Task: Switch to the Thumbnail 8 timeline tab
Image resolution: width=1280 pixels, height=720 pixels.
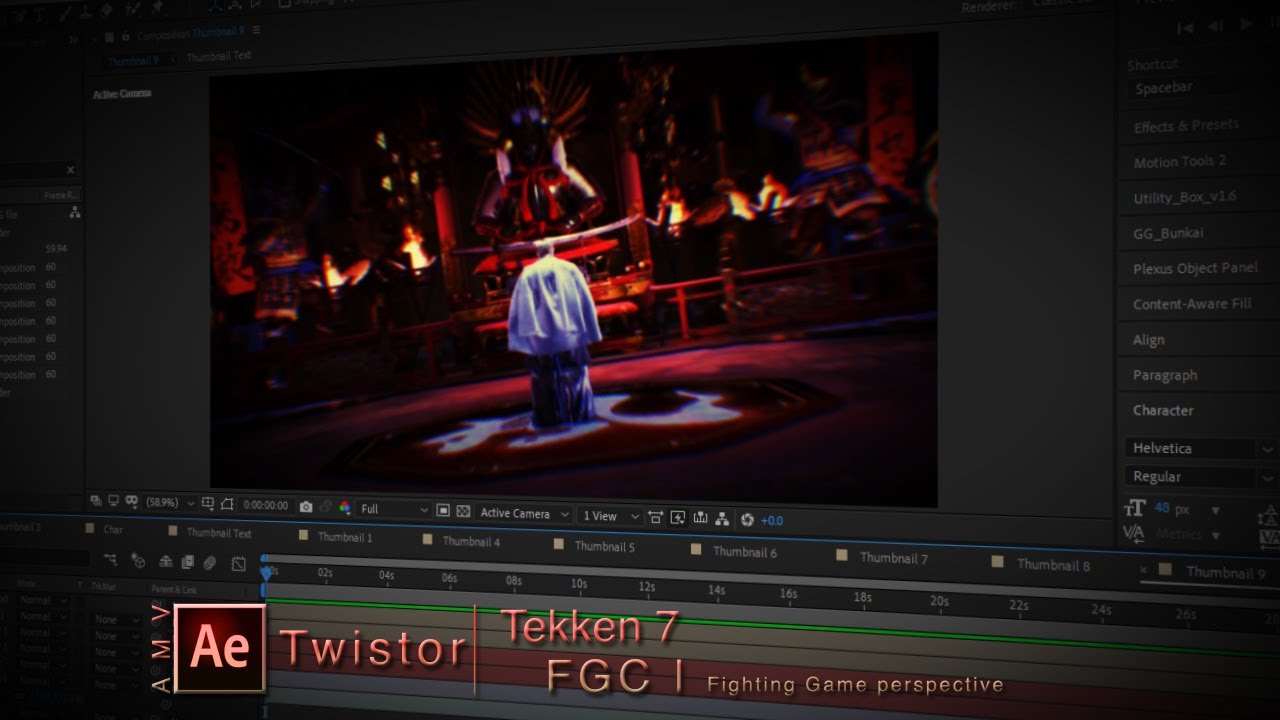Action: pos(1052,564)
